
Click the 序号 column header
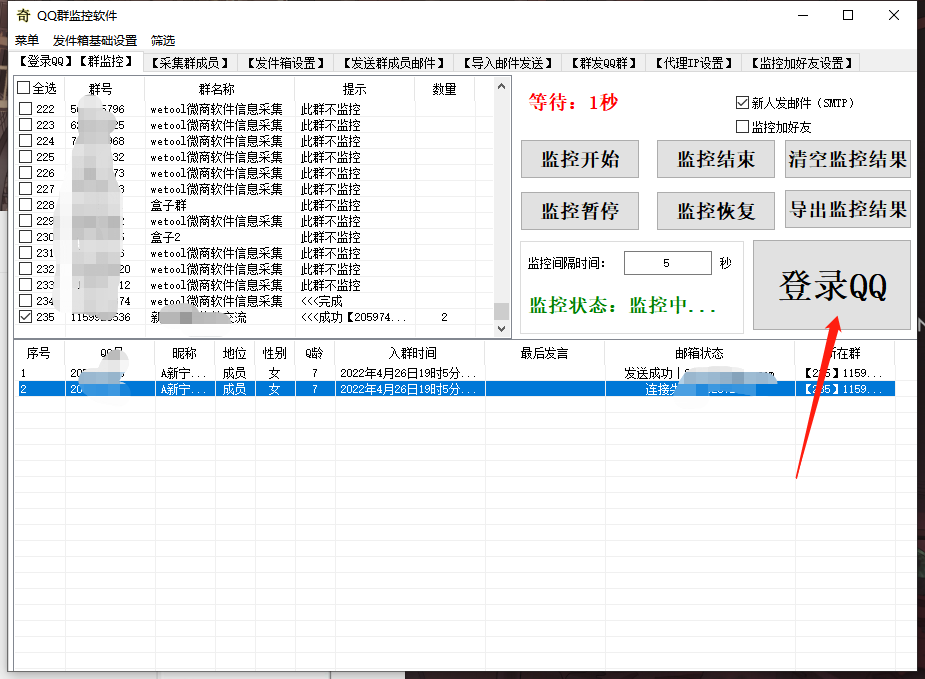38,353
